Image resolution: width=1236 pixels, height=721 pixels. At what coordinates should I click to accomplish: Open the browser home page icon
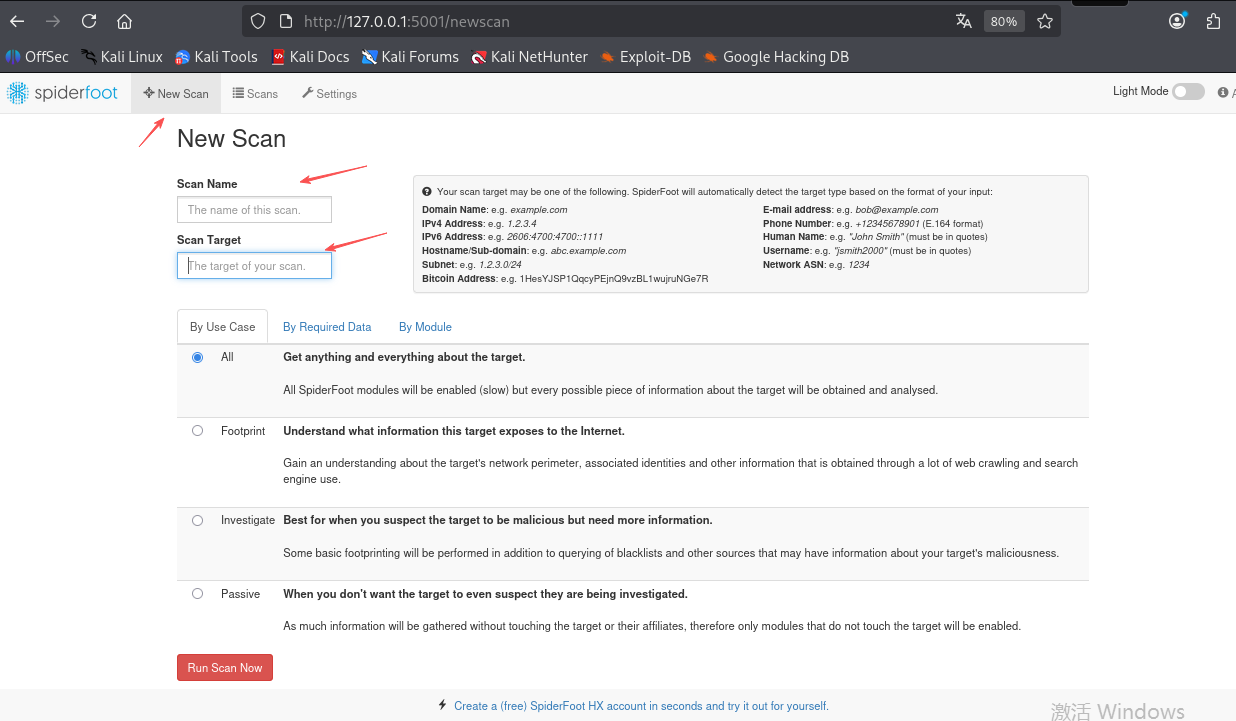pos(124,21)
